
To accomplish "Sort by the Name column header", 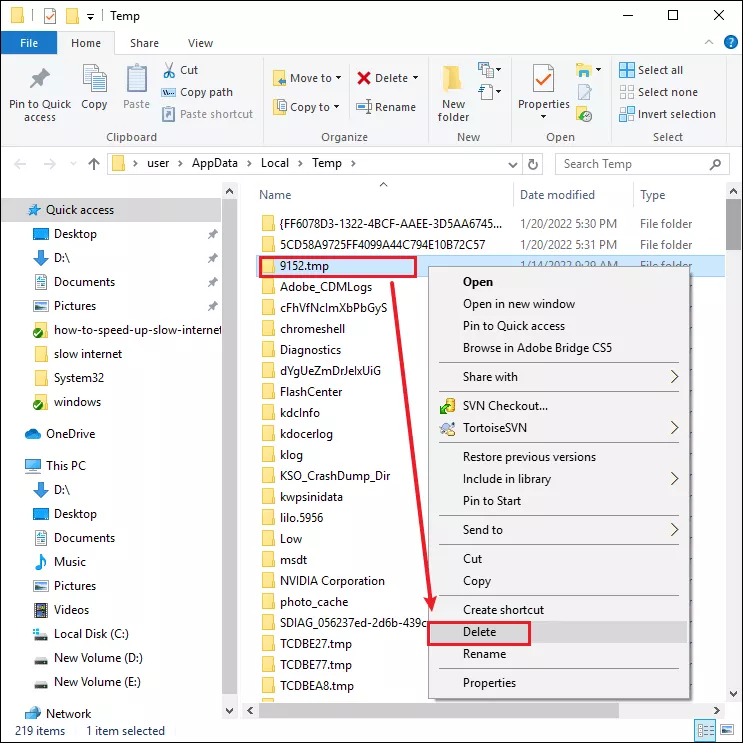I will pyautogui.click(x=275, y=195).
